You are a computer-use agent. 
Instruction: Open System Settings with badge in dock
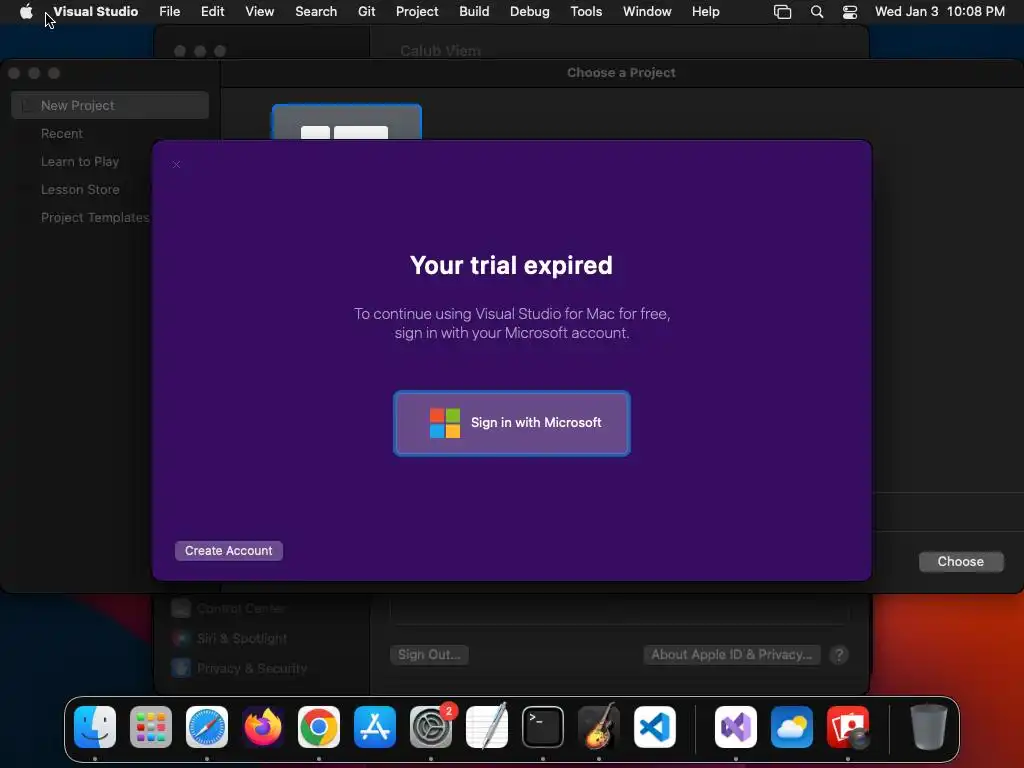click(x=431, y=727)
